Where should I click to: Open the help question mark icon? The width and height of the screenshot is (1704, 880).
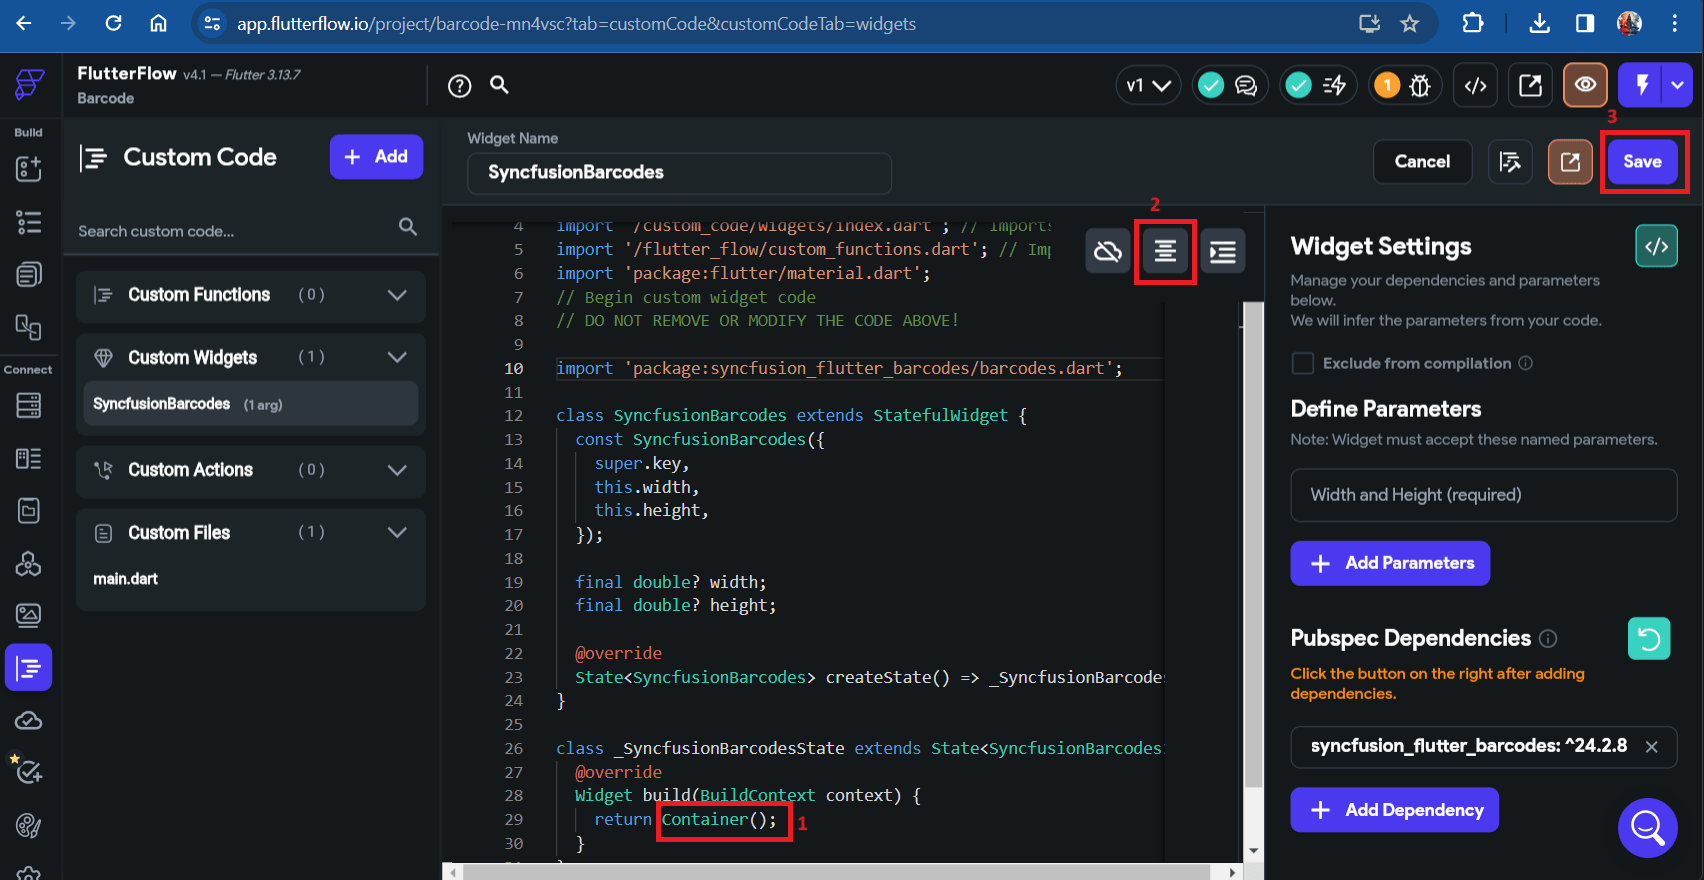(459, 86)
